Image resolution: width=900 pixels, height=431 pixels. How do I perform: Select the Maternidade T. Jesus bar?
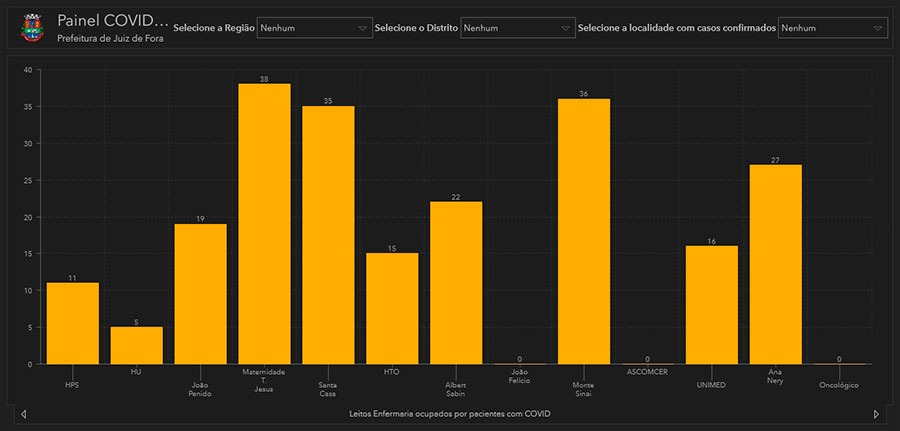pos(264,224)
